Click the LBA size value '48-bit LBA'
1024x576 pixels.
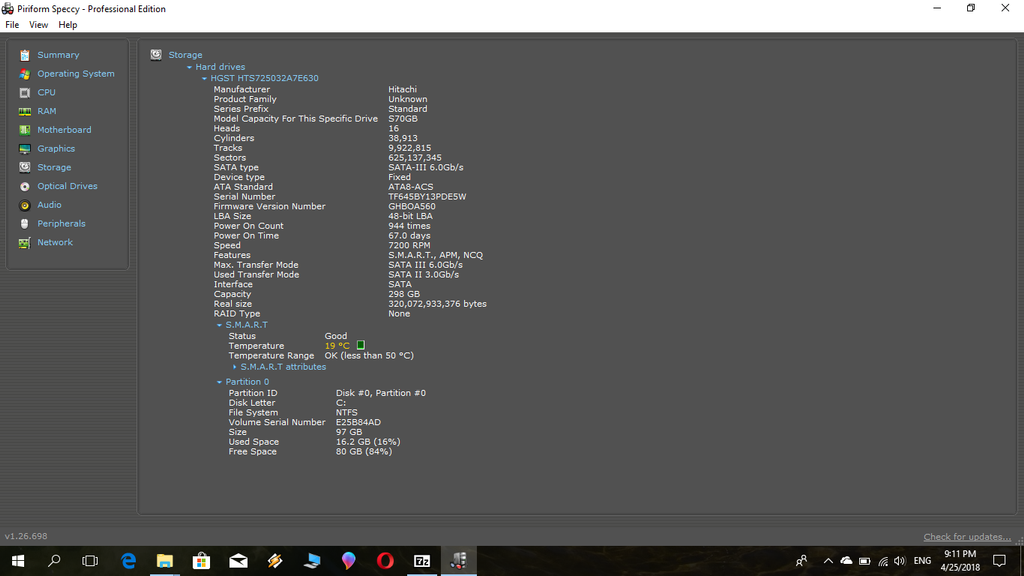tap(410, 216)
